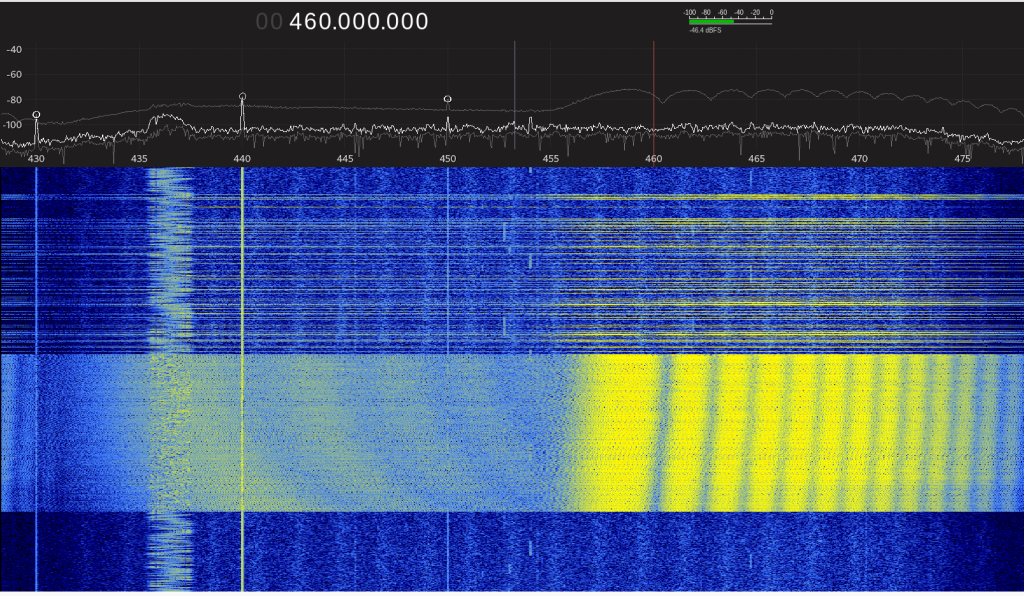Select the peak marker circle at 430 MHz
The width and height of the screenshot is (1024, 596).
[36, 115]
